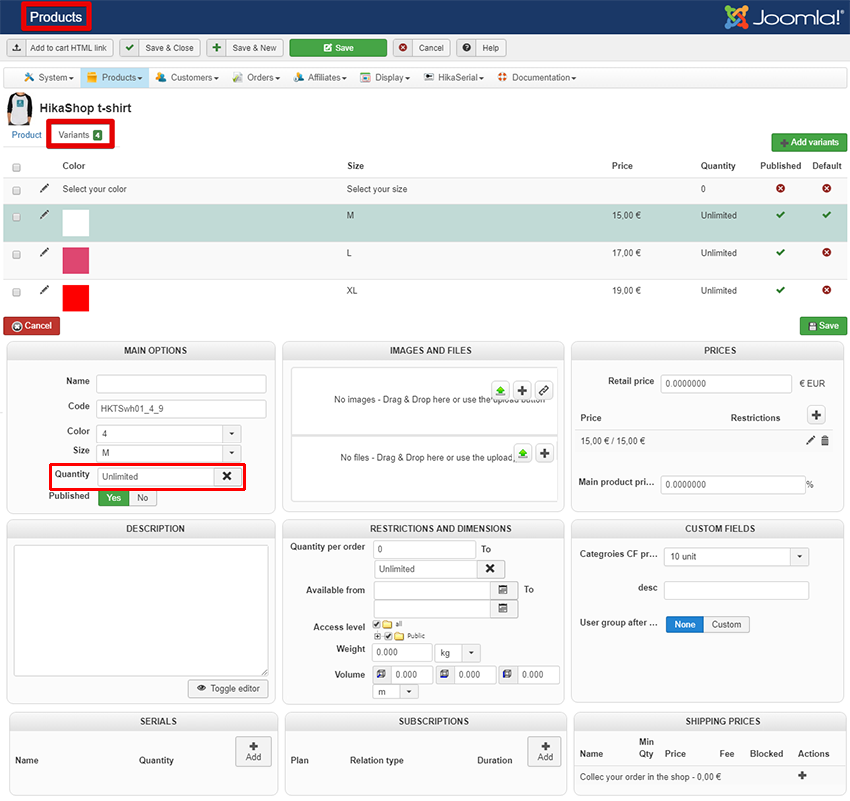Open the Orders menu
This screenshot has height=801, width=850.
pos(256,77)
